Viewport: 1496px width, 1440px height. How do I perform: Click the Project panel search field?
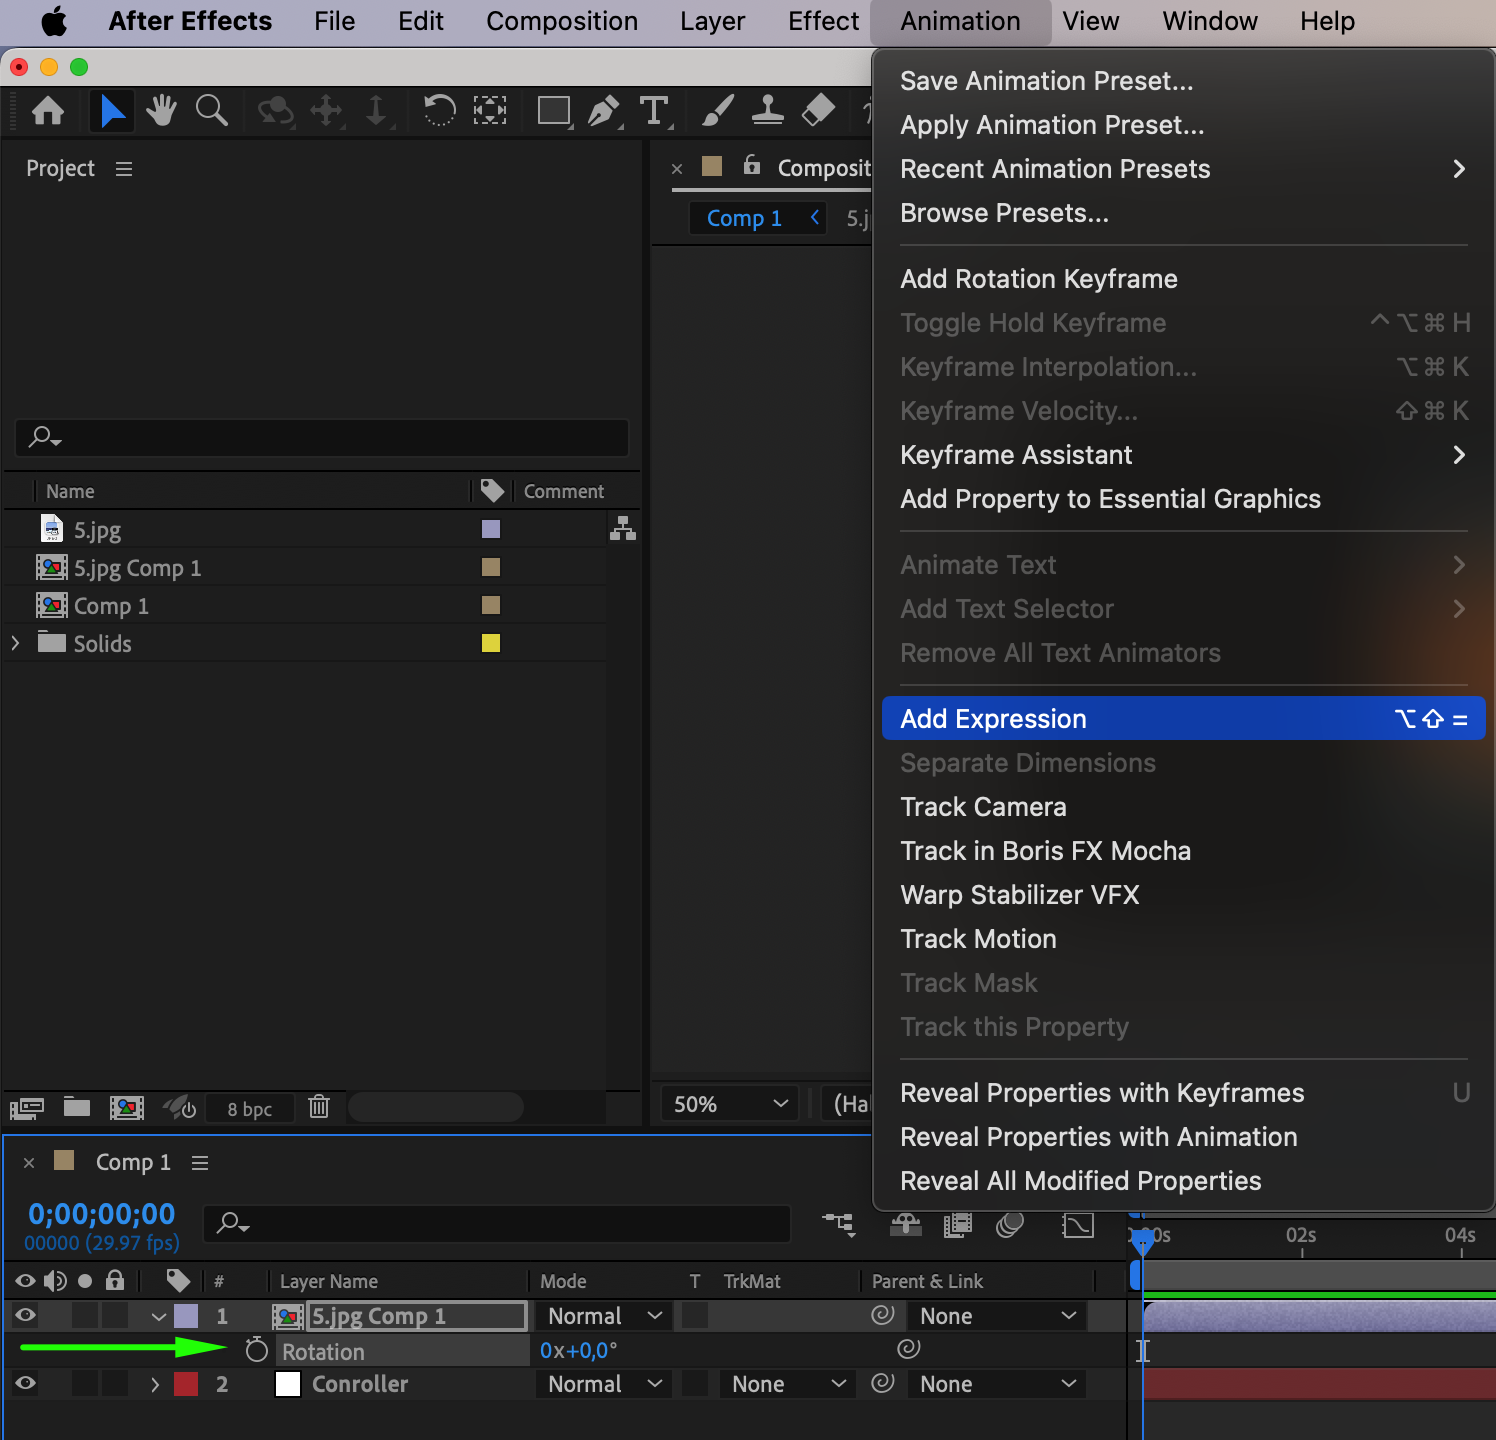coord(322,437)
